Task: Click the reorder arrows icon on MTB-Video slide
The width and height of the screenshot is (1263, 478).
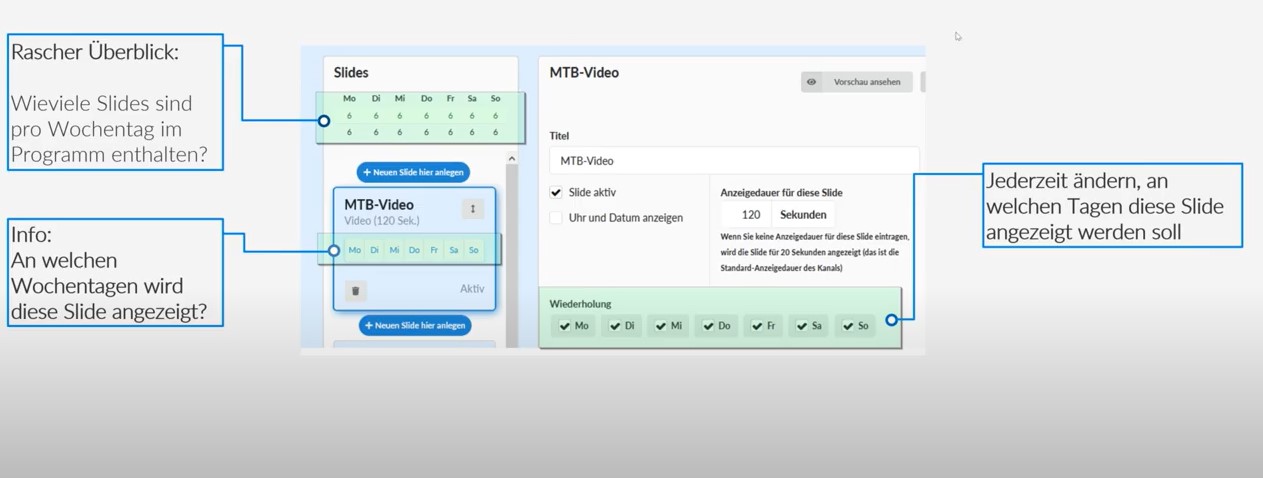Action: click(473, 209)
